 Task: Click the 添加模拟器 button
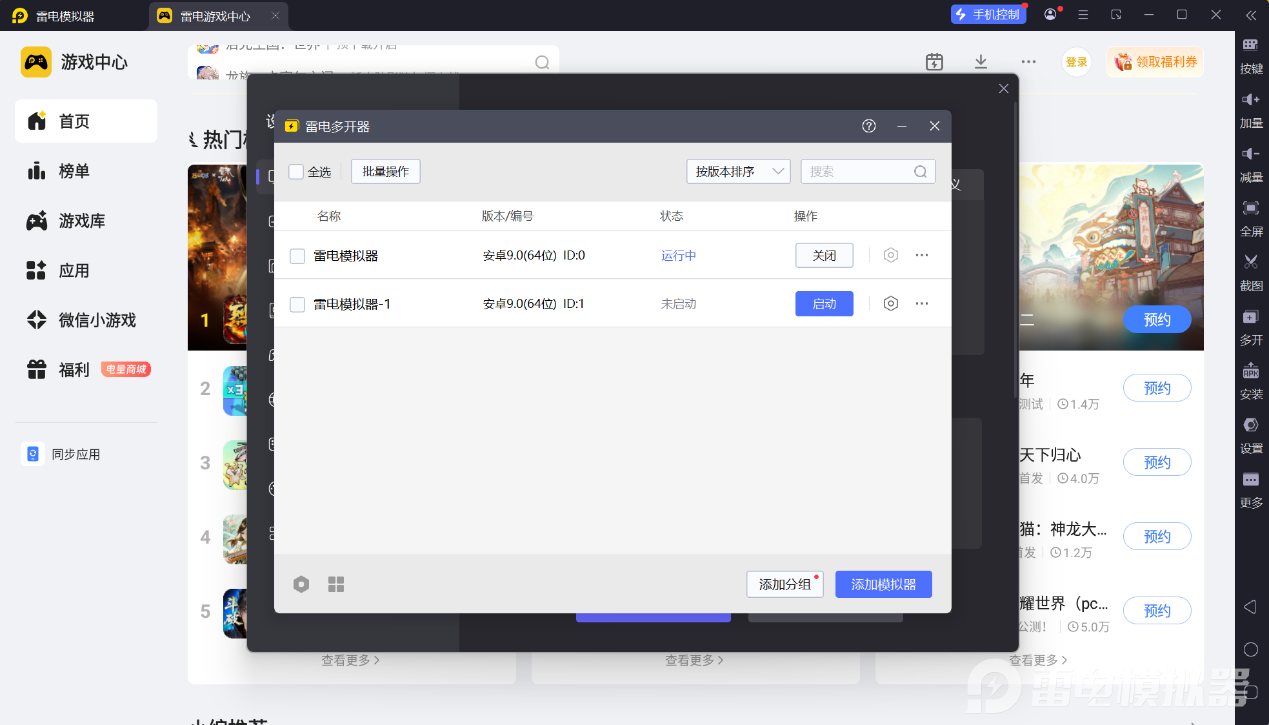tap(883, 584)
